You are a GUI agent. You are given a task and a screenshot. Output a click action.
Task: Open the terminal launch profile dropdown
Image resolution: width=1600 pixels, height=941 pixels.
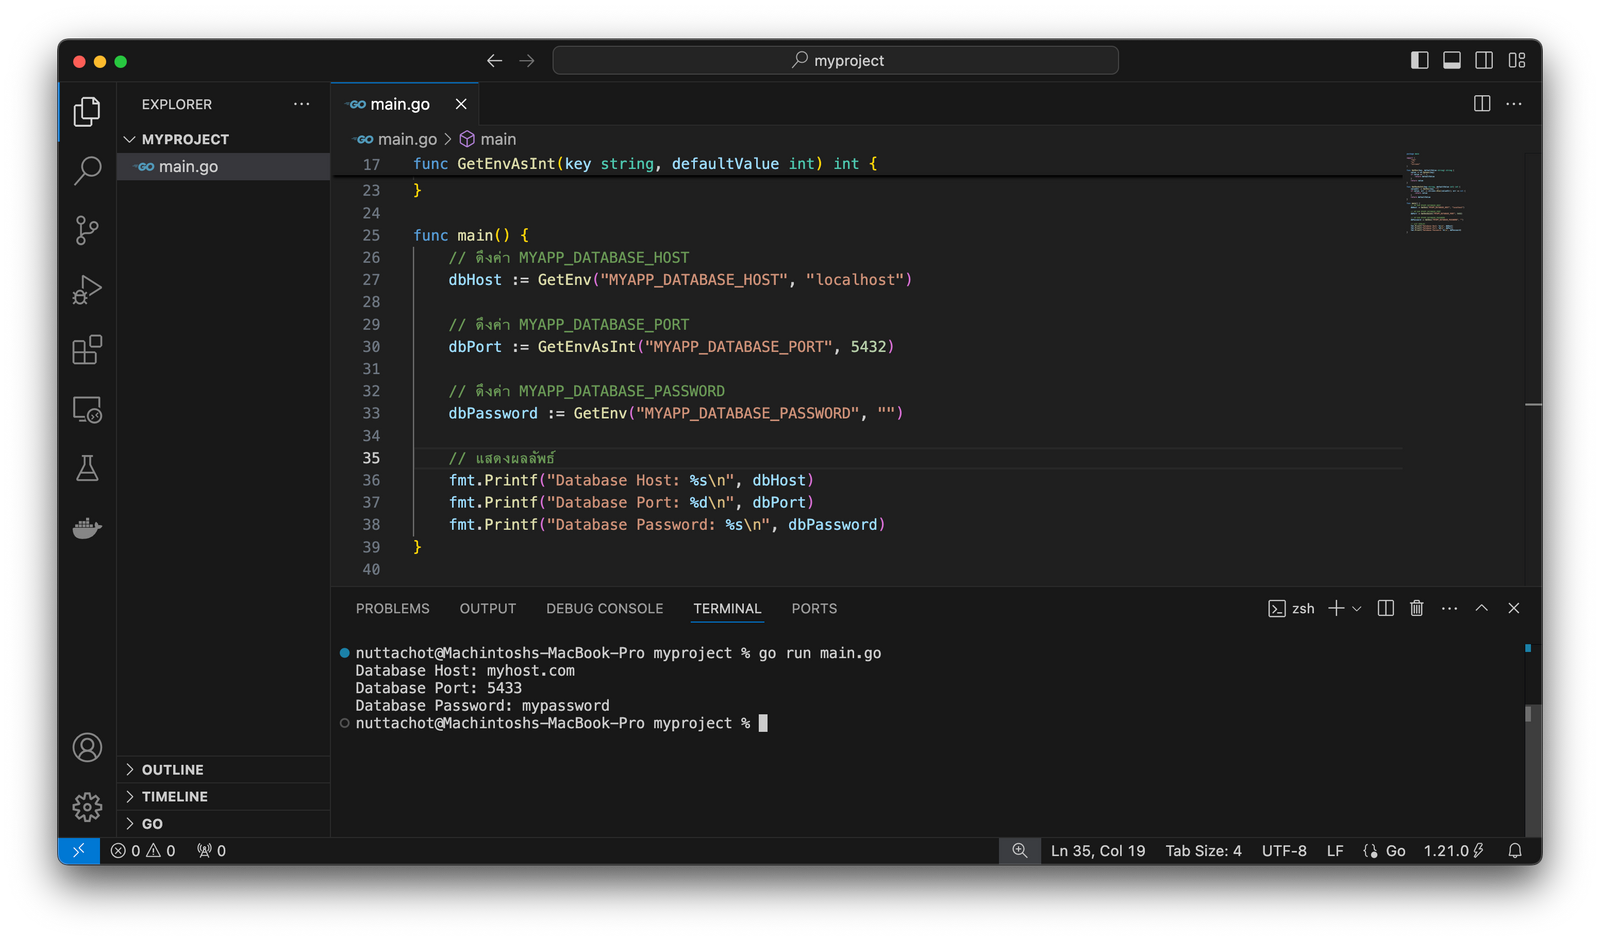click(1357, 608)
